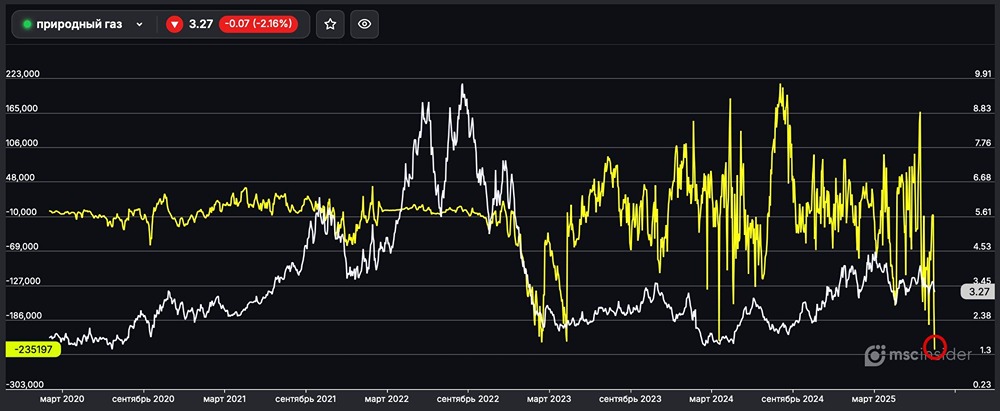Toggle chart visibility with the eye icon
The image size is (1000, 411).
(364, 24)
